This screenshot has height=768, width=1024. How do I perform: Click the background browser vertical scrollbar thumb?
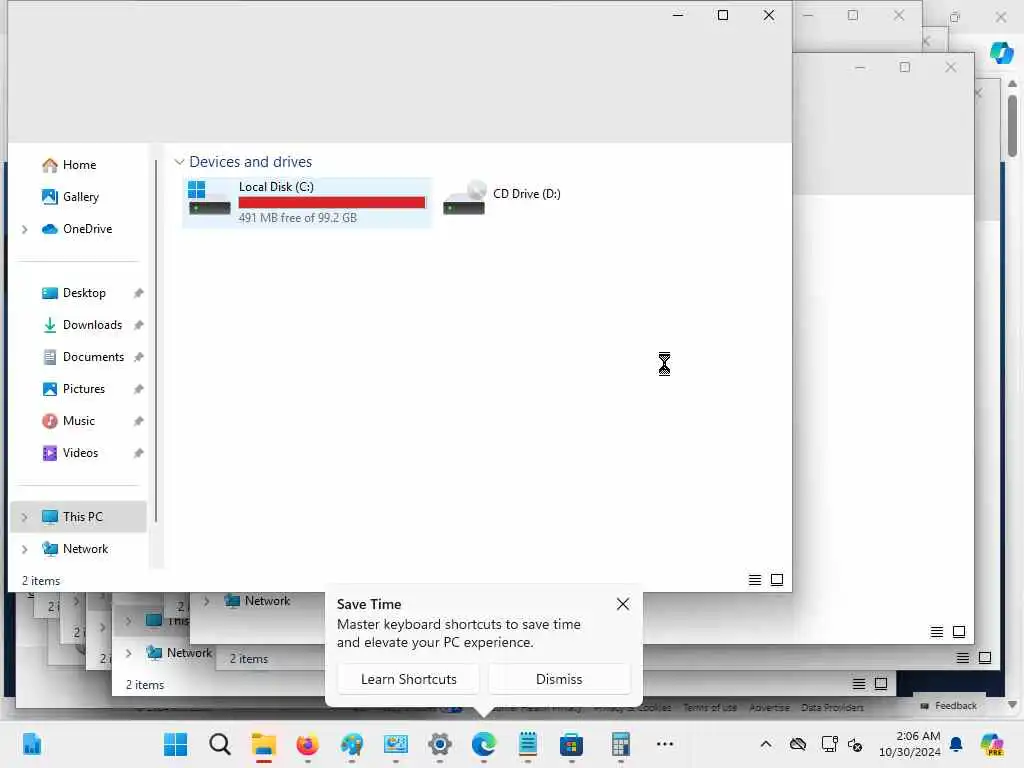pos(1012,125)
